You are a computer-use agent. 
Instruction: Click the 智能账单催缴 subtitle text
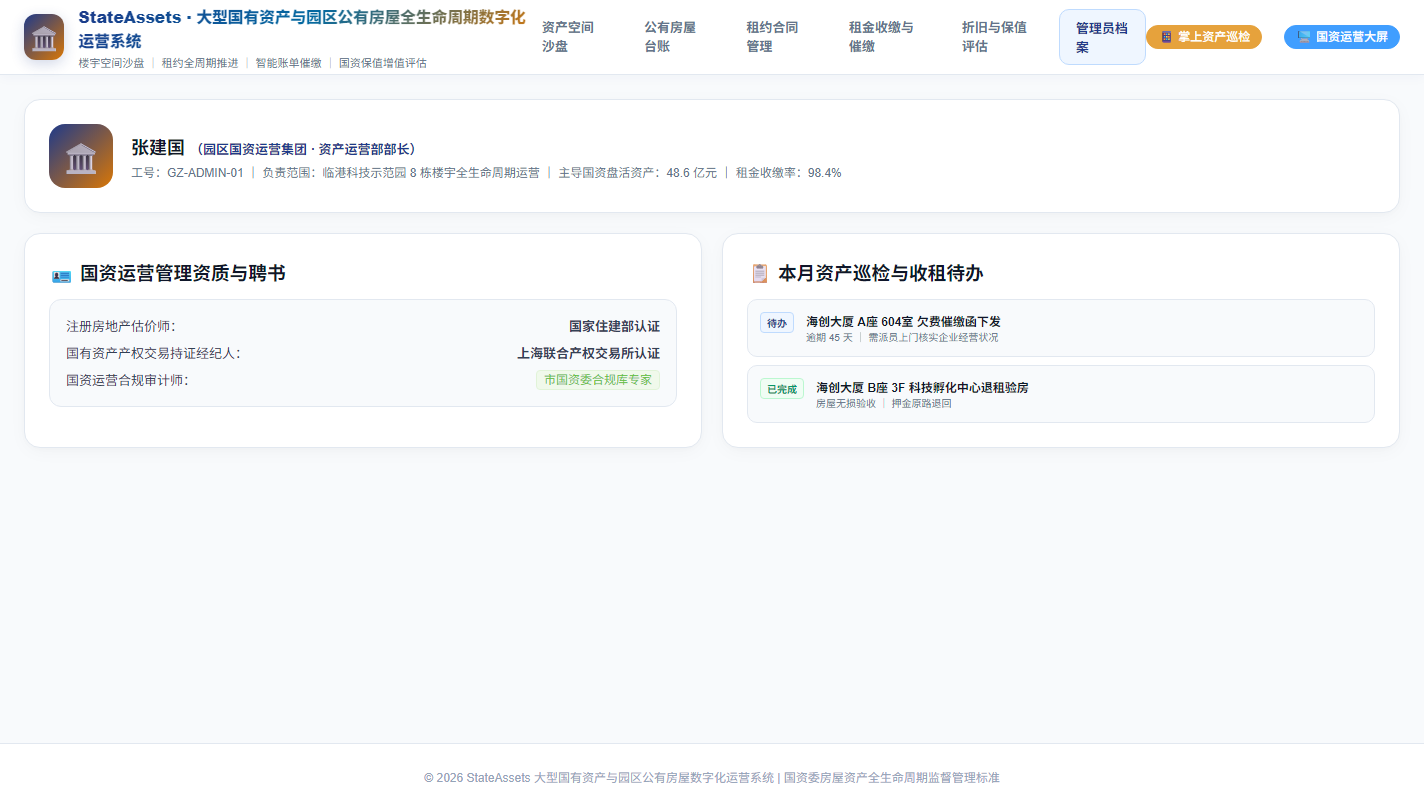coord(289,63)
